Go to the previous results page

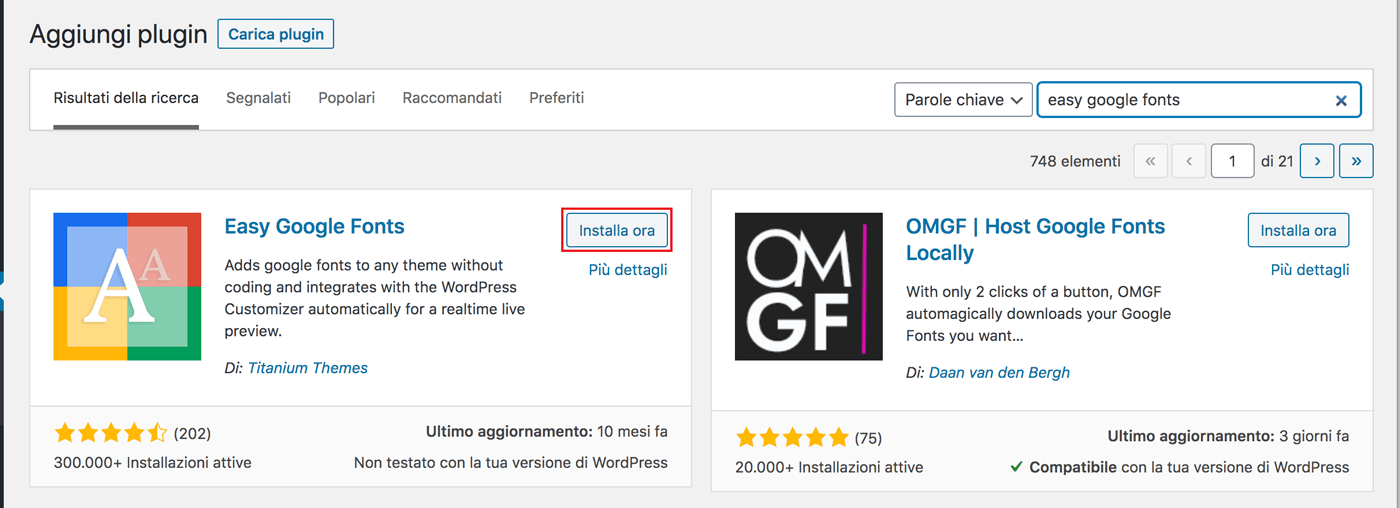(1188, 161)
